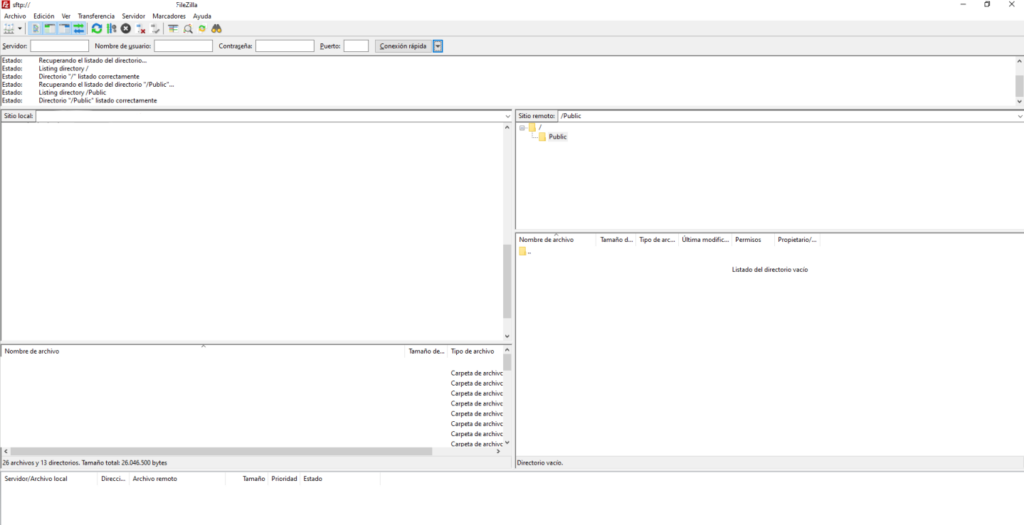Click the Conexión rápida button
Image resolution: width=1024 pixels, height=525 pixels.
403,46
